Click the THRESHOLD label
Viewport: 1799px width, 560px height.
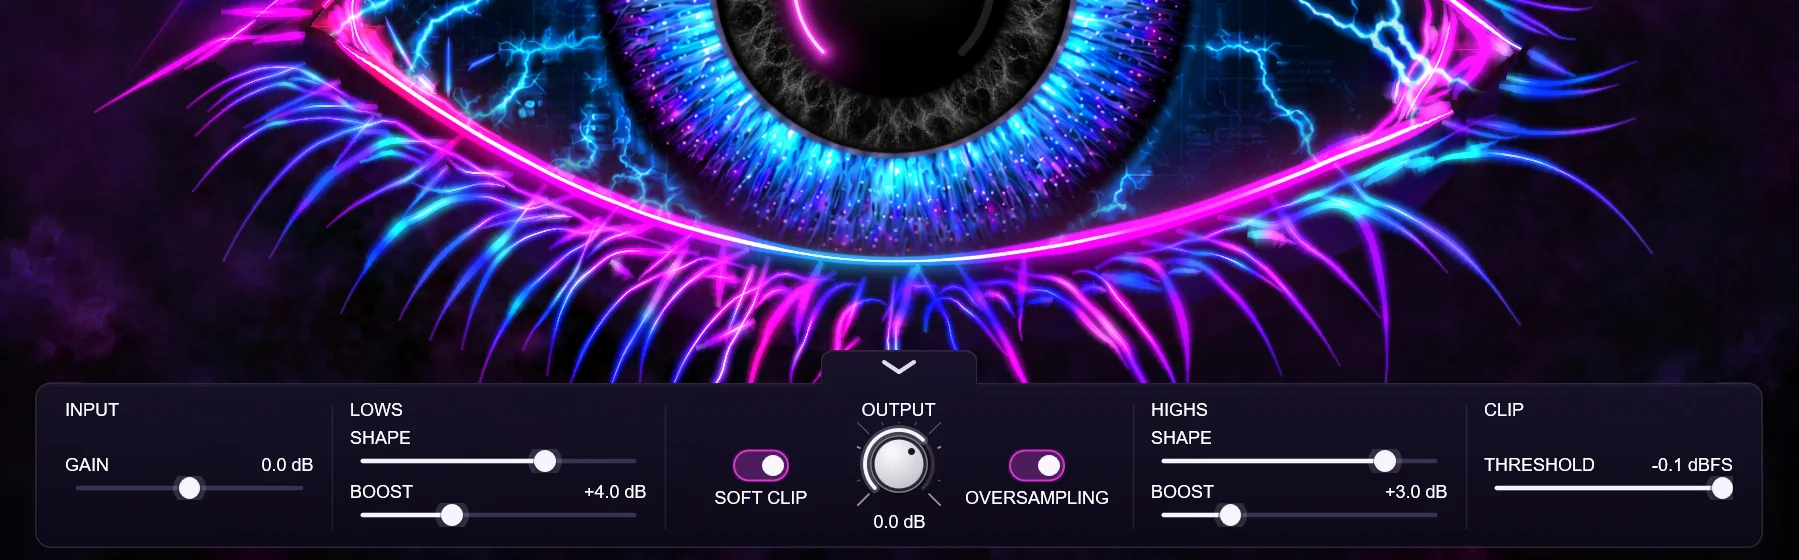point(1539,465)
